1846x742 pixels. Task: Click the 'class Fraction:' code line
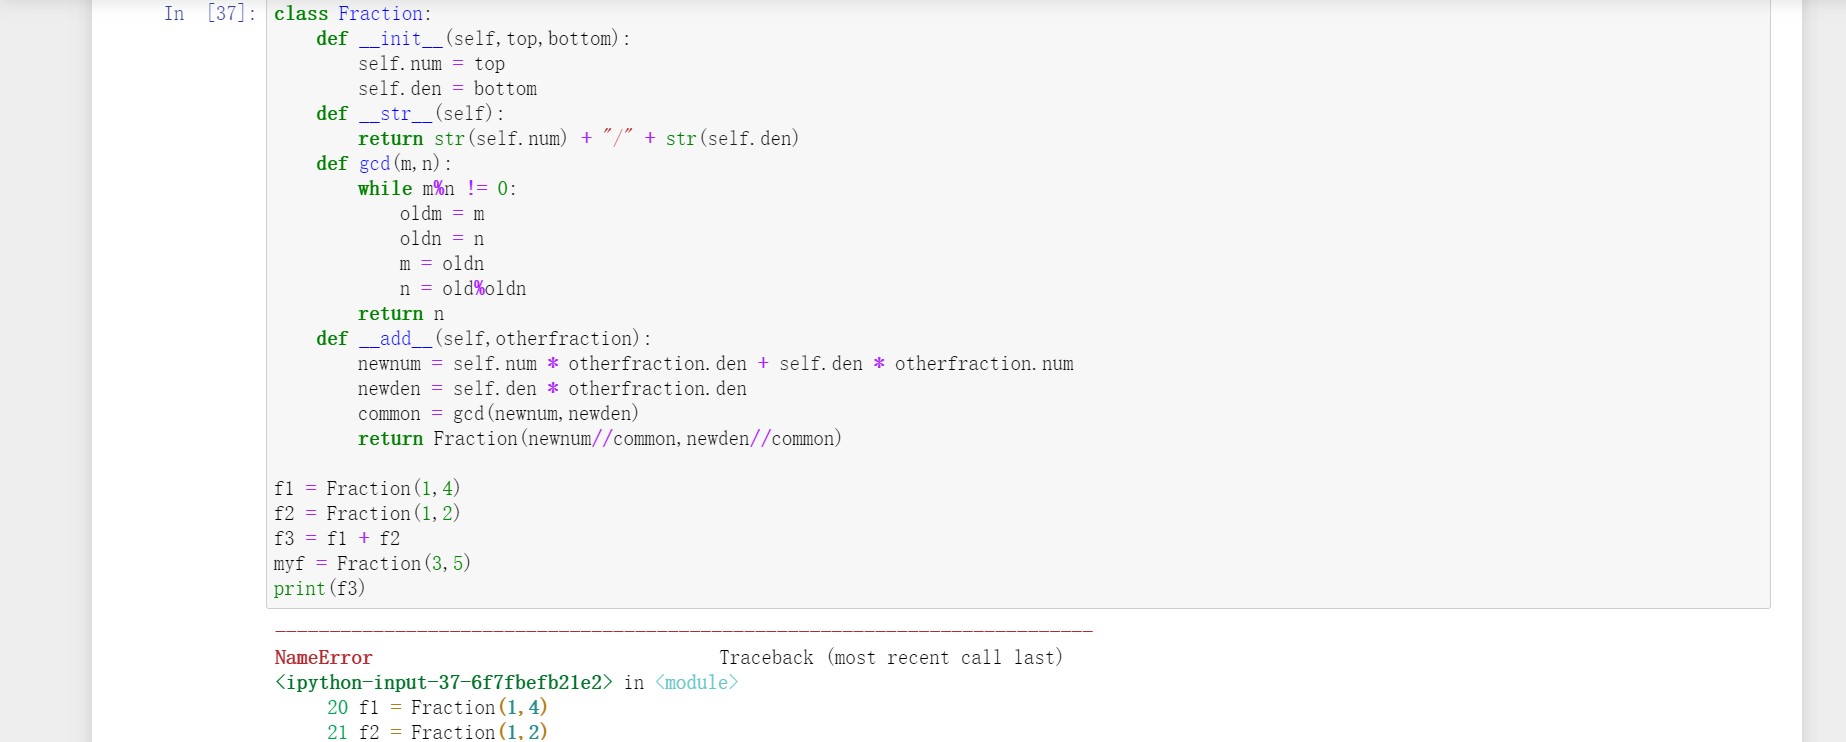click(x=353, y=14)
